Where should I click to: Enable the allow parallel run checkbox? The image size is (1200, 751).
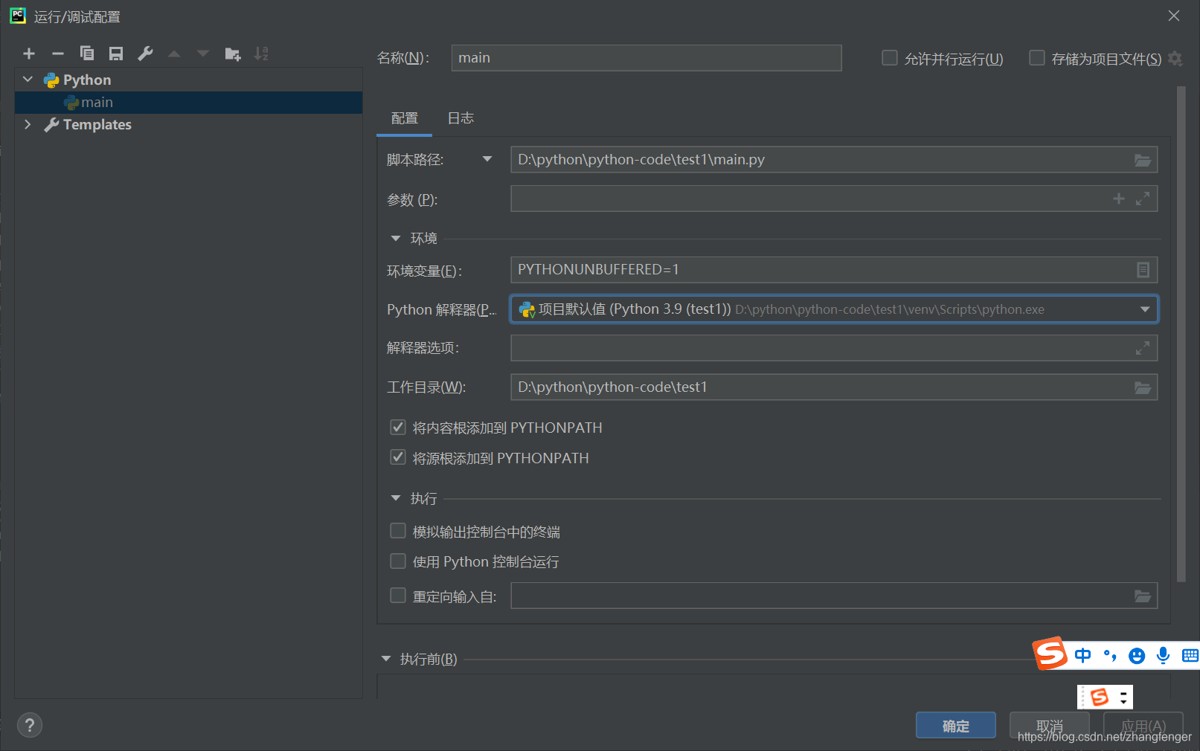coord(889,58)
